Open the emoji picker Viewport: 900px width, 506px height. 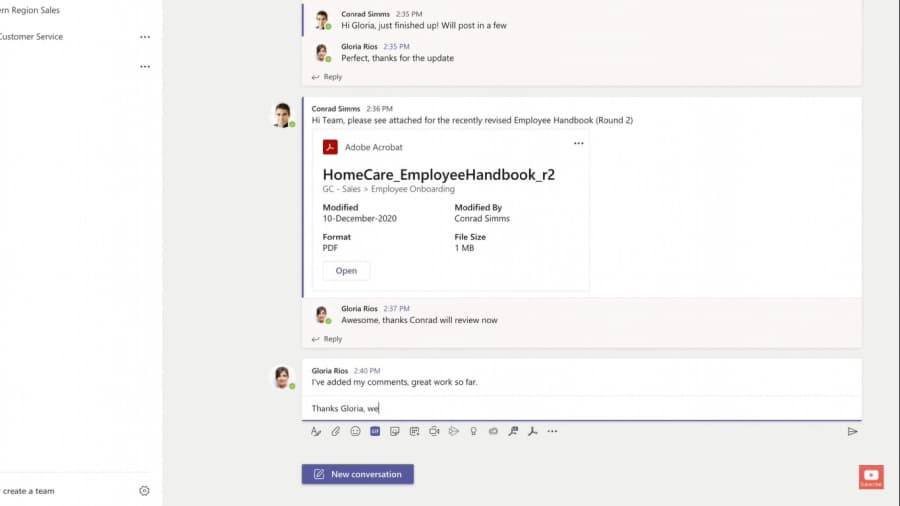(355, 431)
